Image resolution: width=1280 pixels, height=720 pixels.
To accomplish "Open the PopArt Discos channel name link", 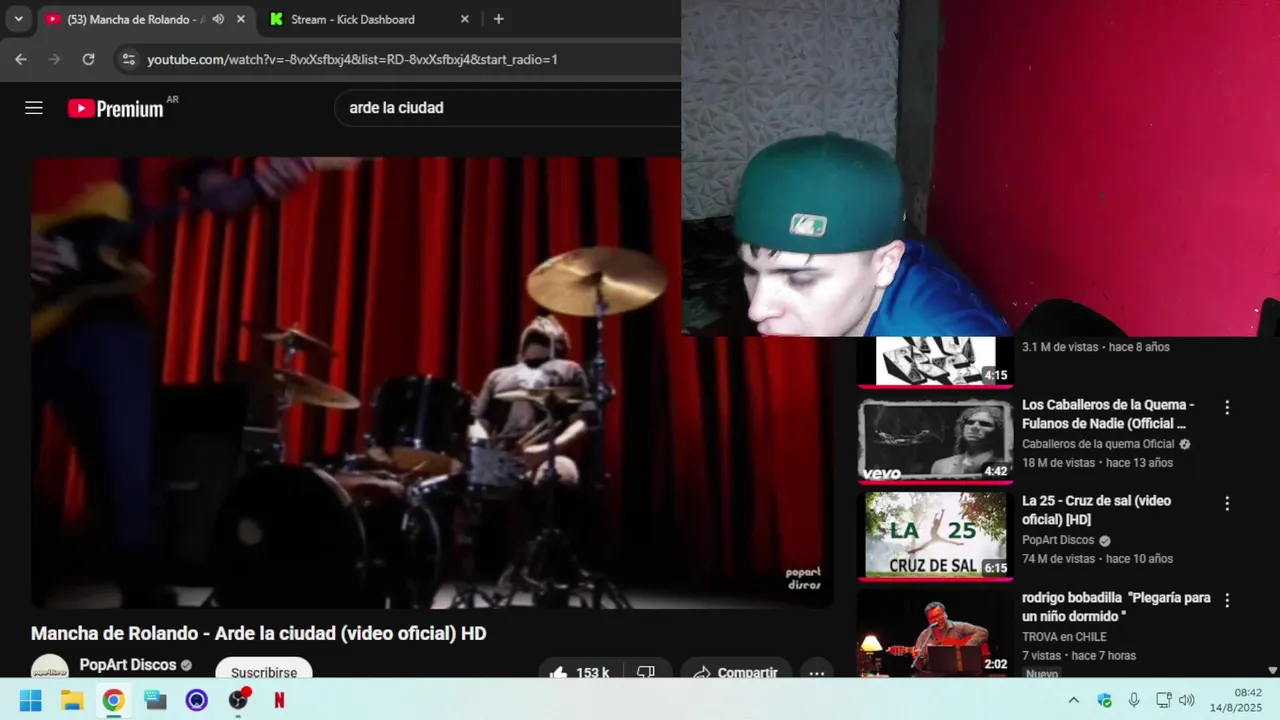I will click(x=128, y=665).
